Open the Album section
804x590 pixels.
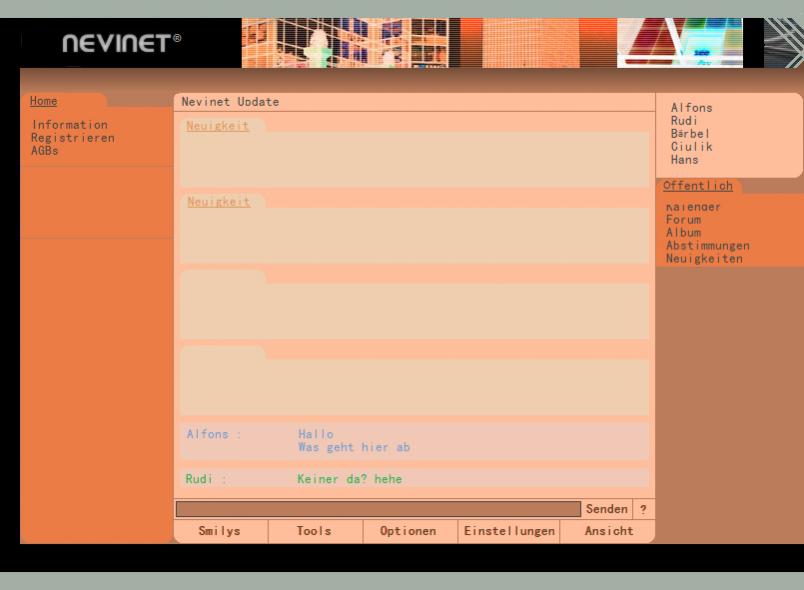(x=683, y=233)
